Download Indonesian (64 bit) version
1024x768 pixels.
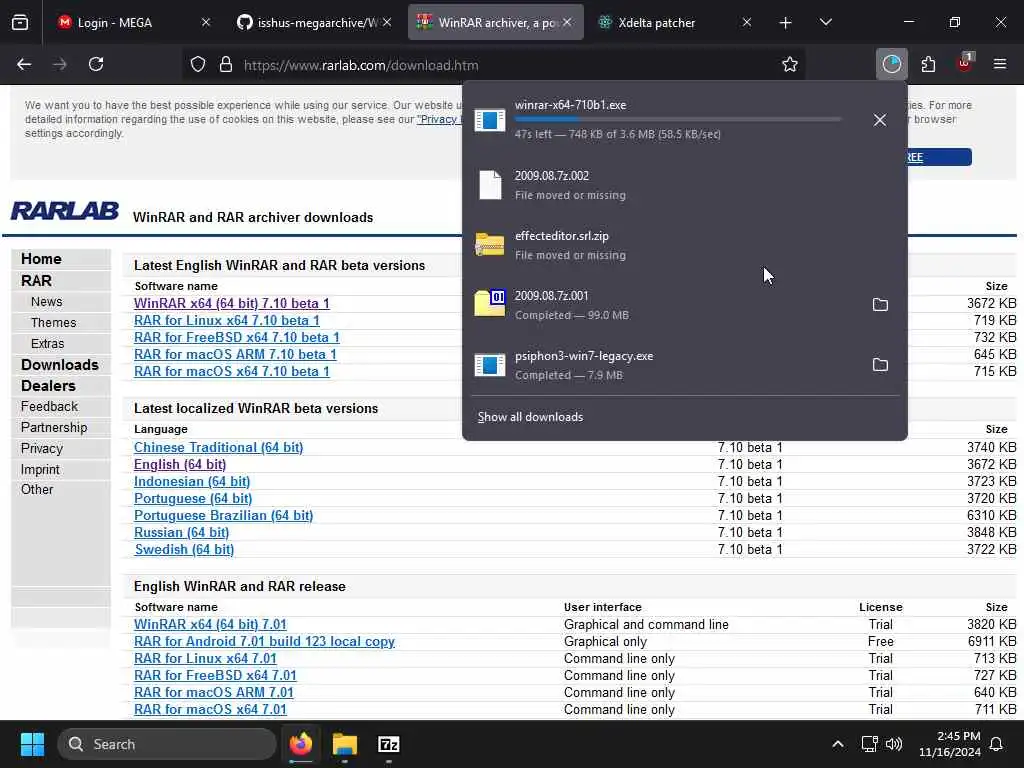[192, 482]
